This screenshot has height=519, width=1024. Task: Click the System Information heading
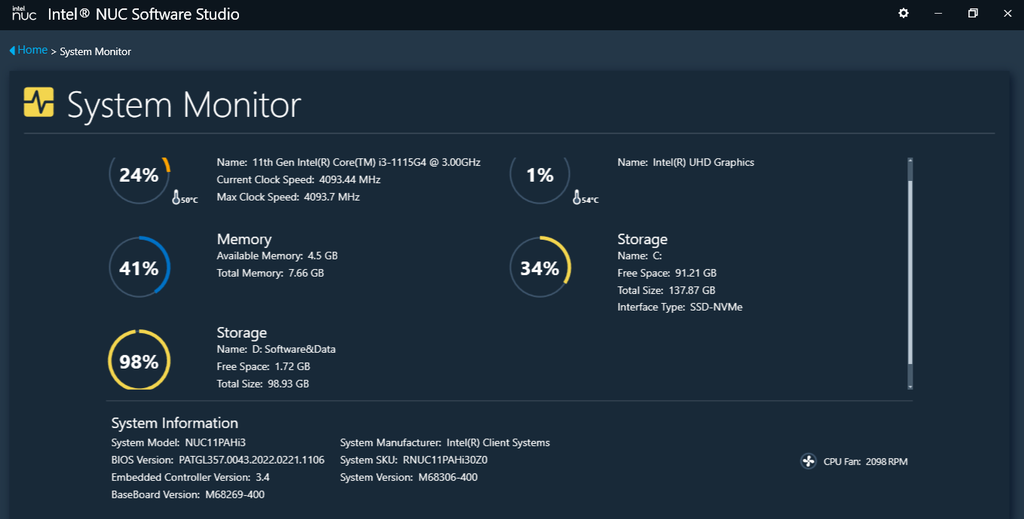[174, 423]
